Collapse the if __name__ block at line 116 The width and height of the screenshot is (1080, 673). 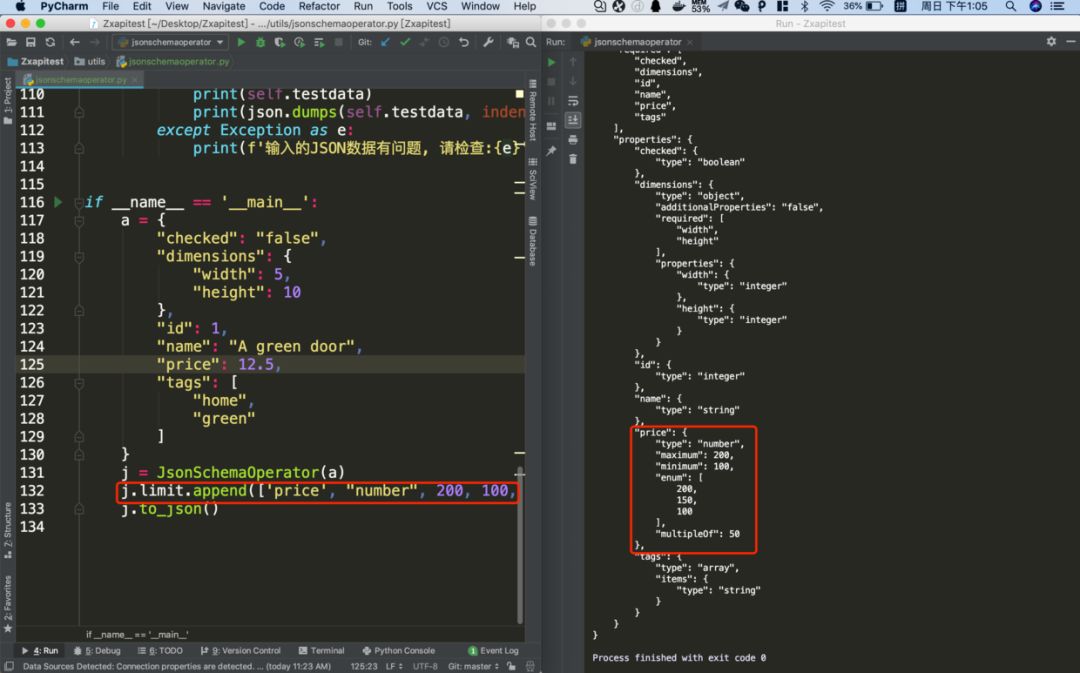(79, 202)
